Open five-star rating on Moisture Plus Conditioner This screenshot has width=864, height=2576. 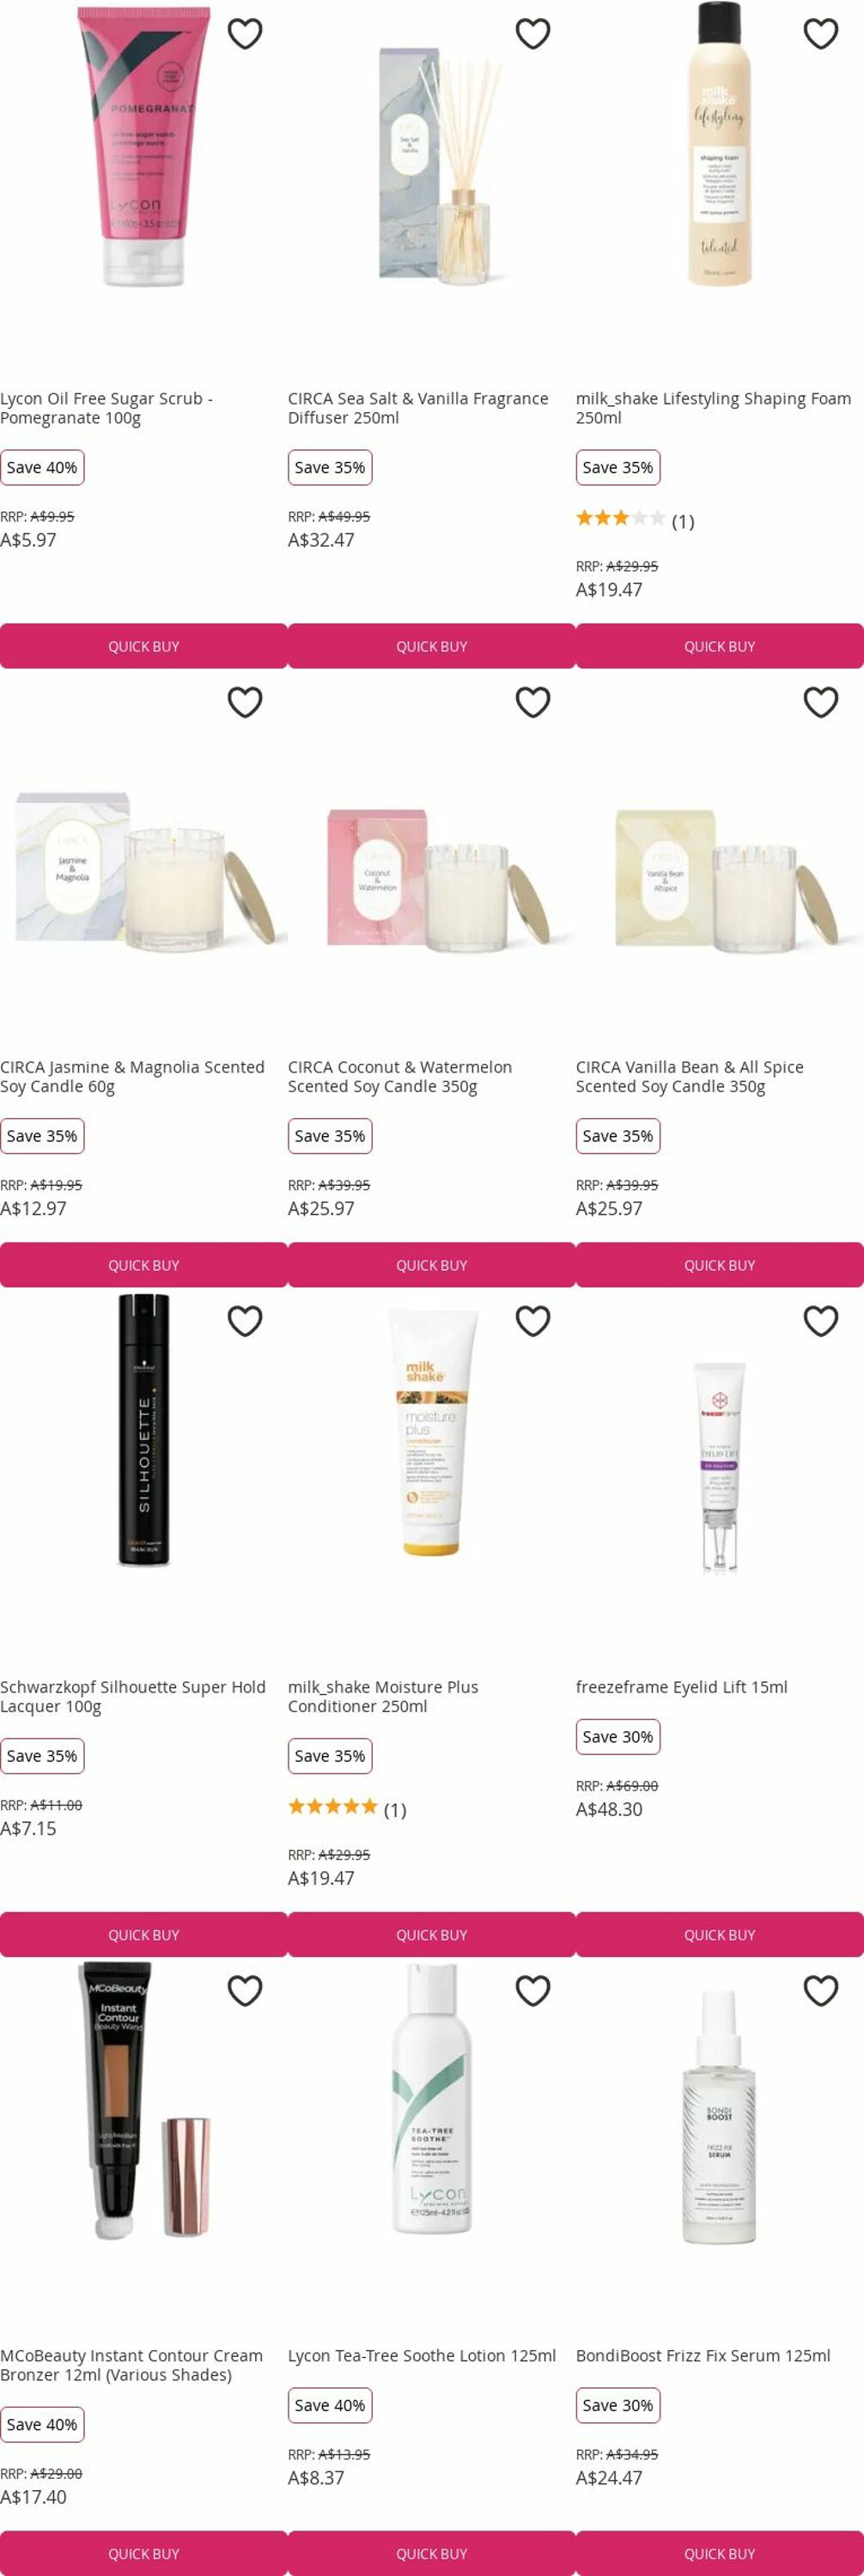[x=347, y=1809]
